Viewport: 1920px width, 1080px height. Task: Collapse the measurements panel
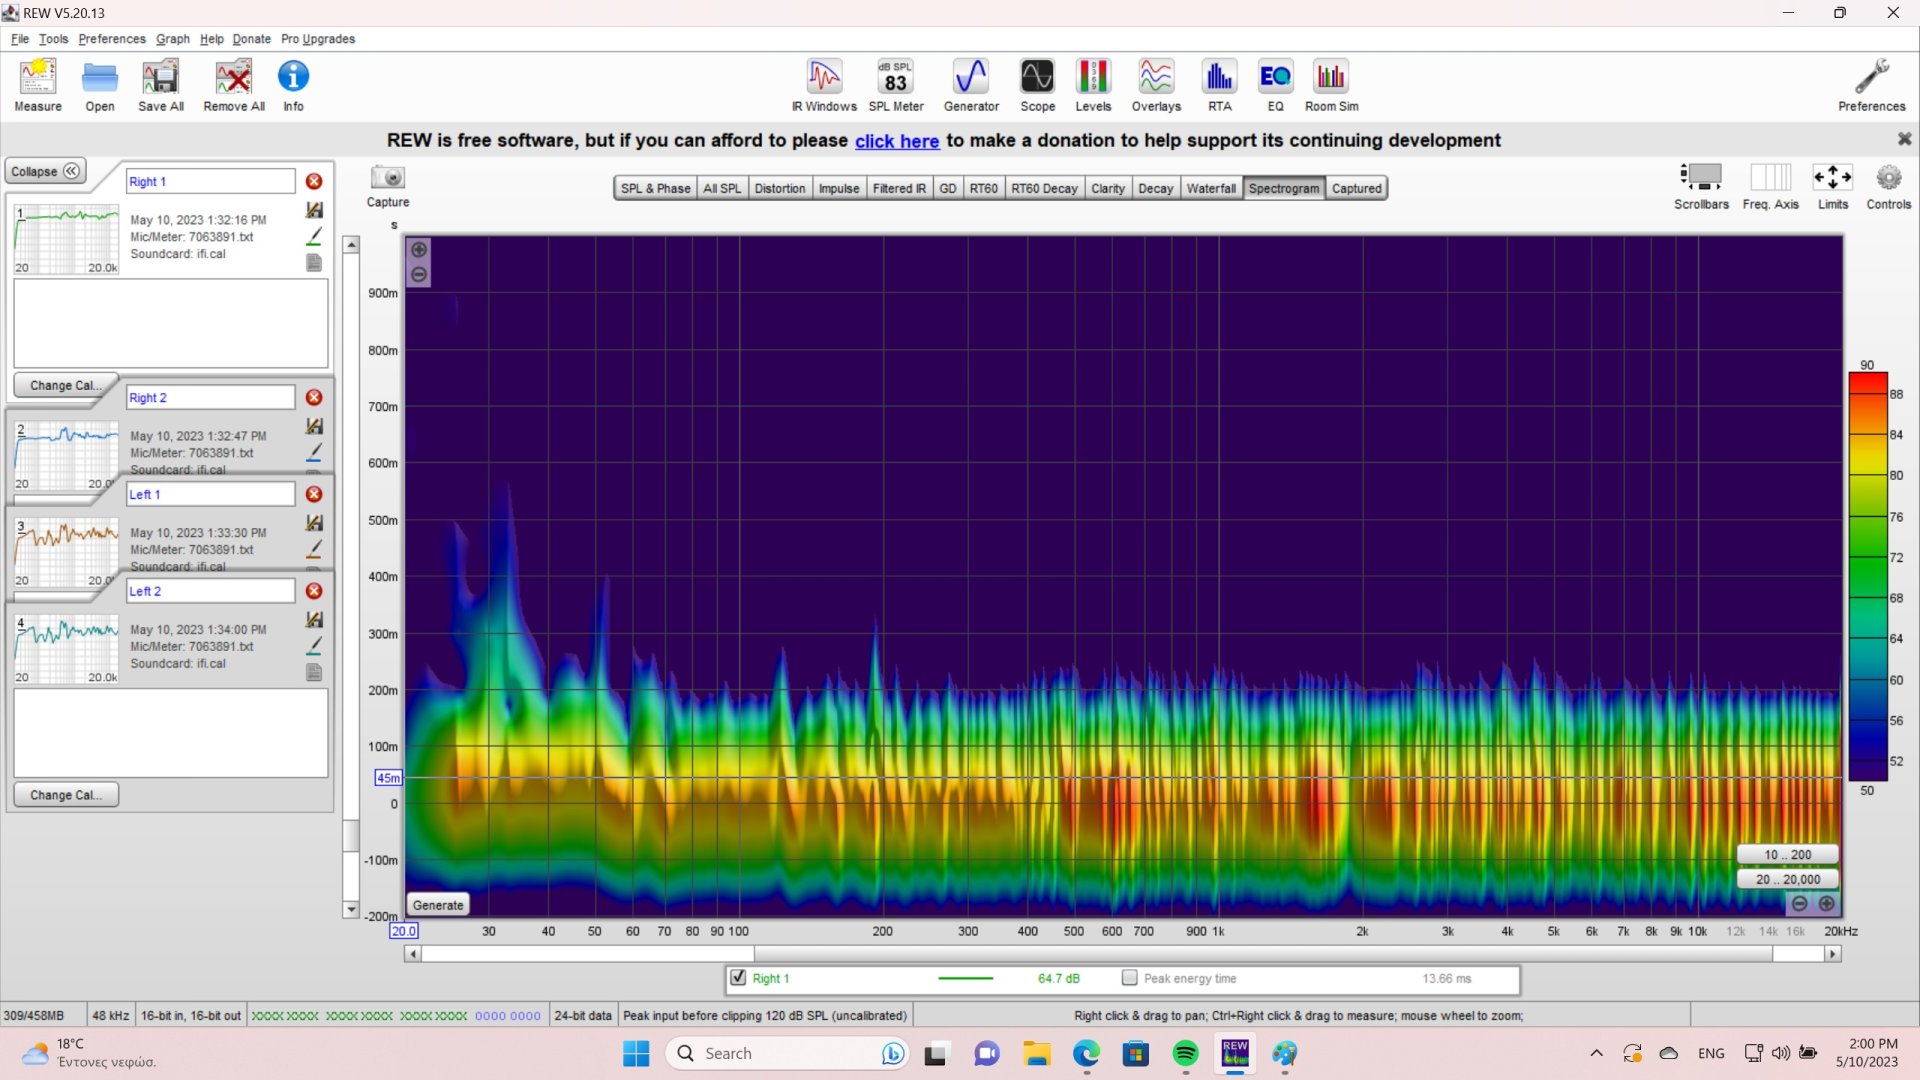(x=45, y=171)
